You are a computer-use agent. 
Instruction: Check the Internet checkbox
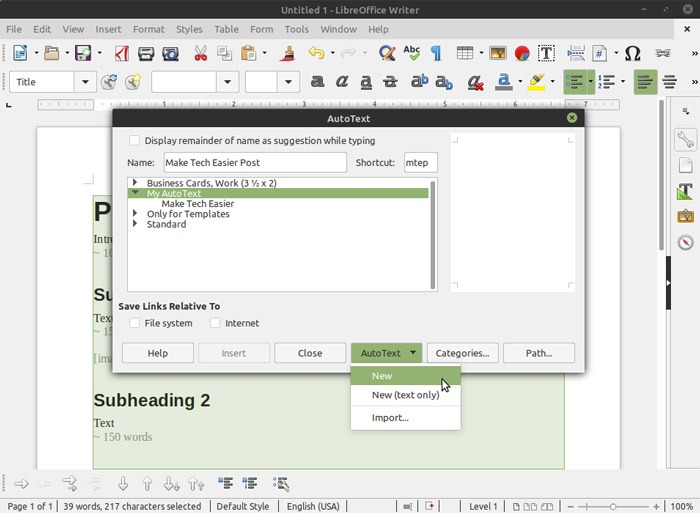click(215, 323)
